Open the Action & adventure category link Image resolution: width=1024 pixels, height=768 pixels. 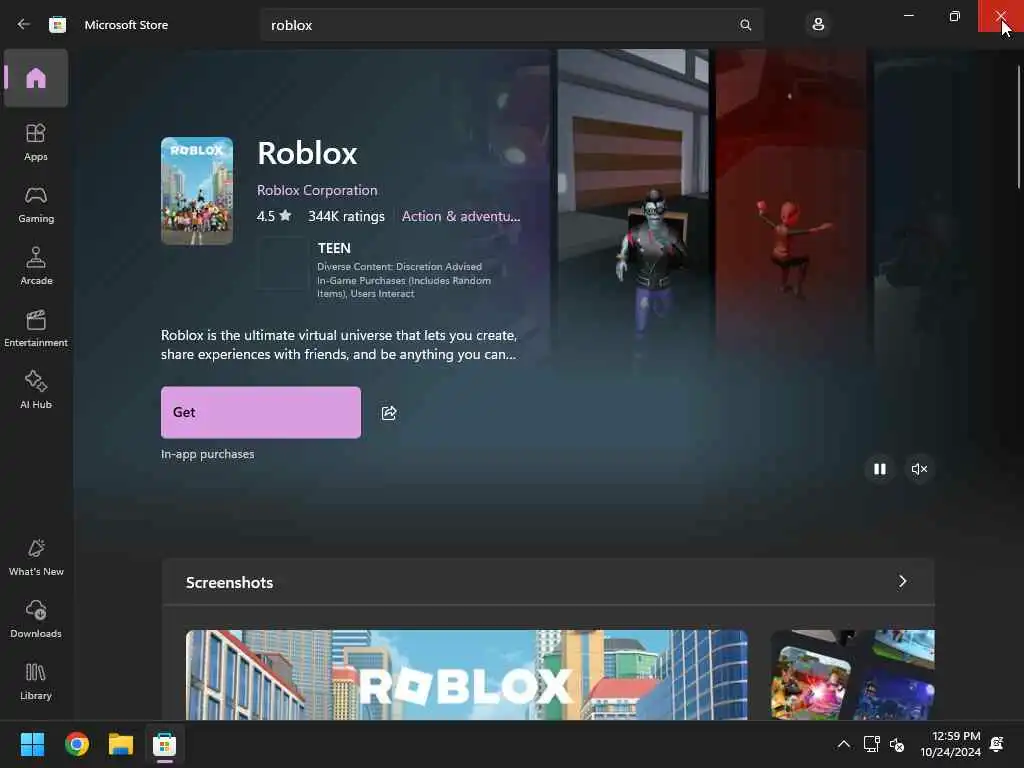460,216
